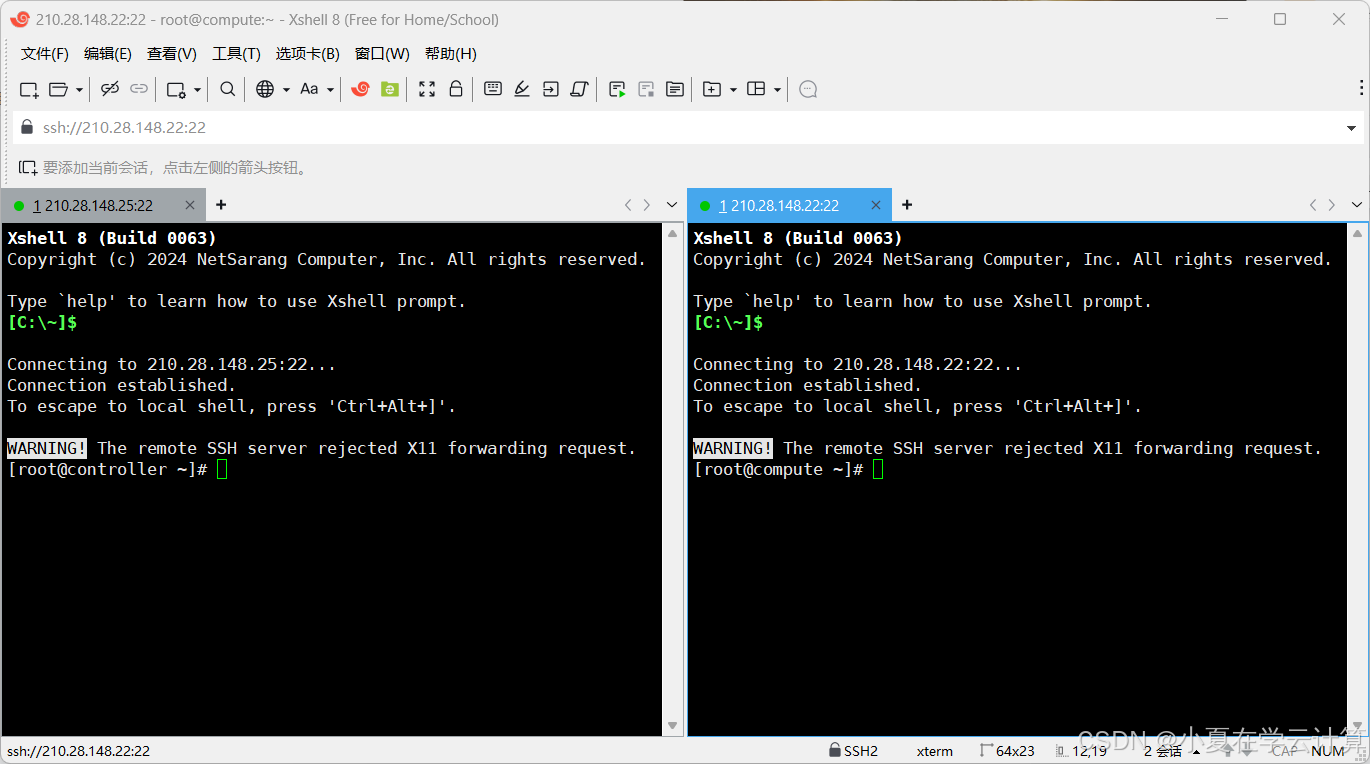
Task: Click the Highlight pen toolbar icon
Action: (522, 89)
